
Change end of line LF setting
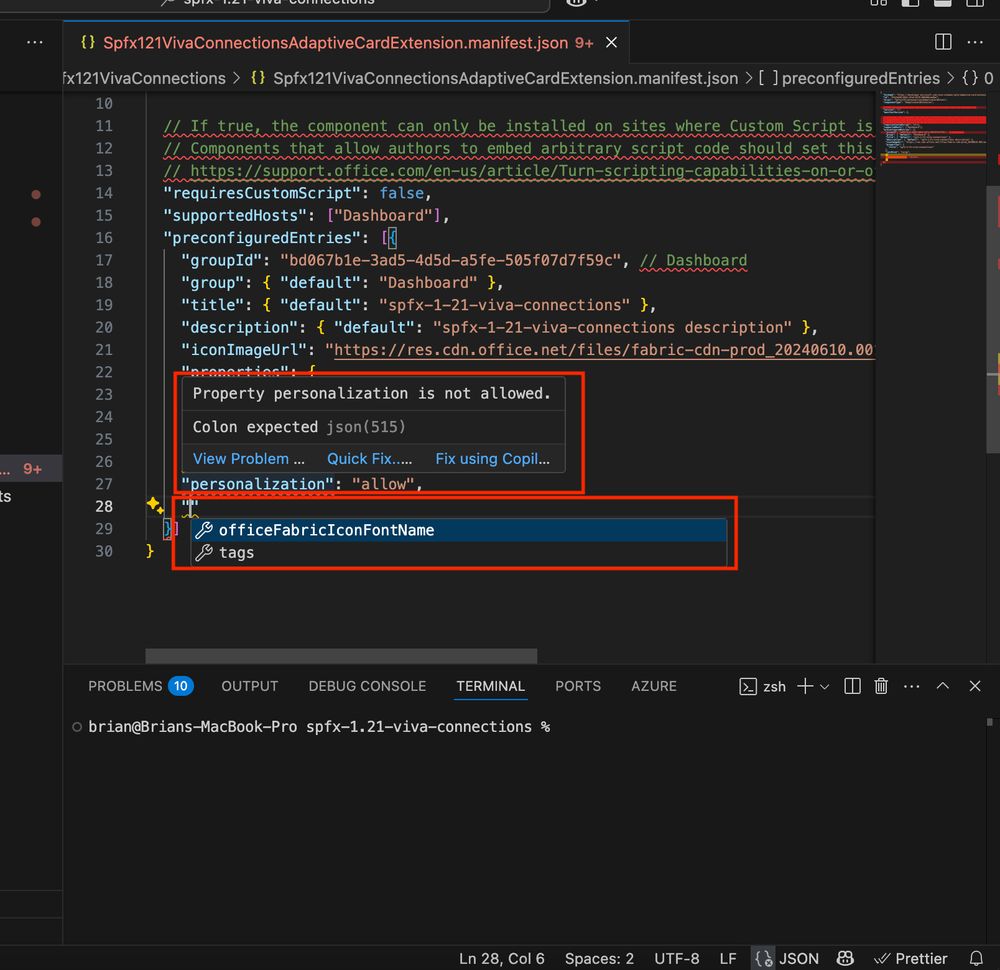pyautogui.click(x=728, y=959)
